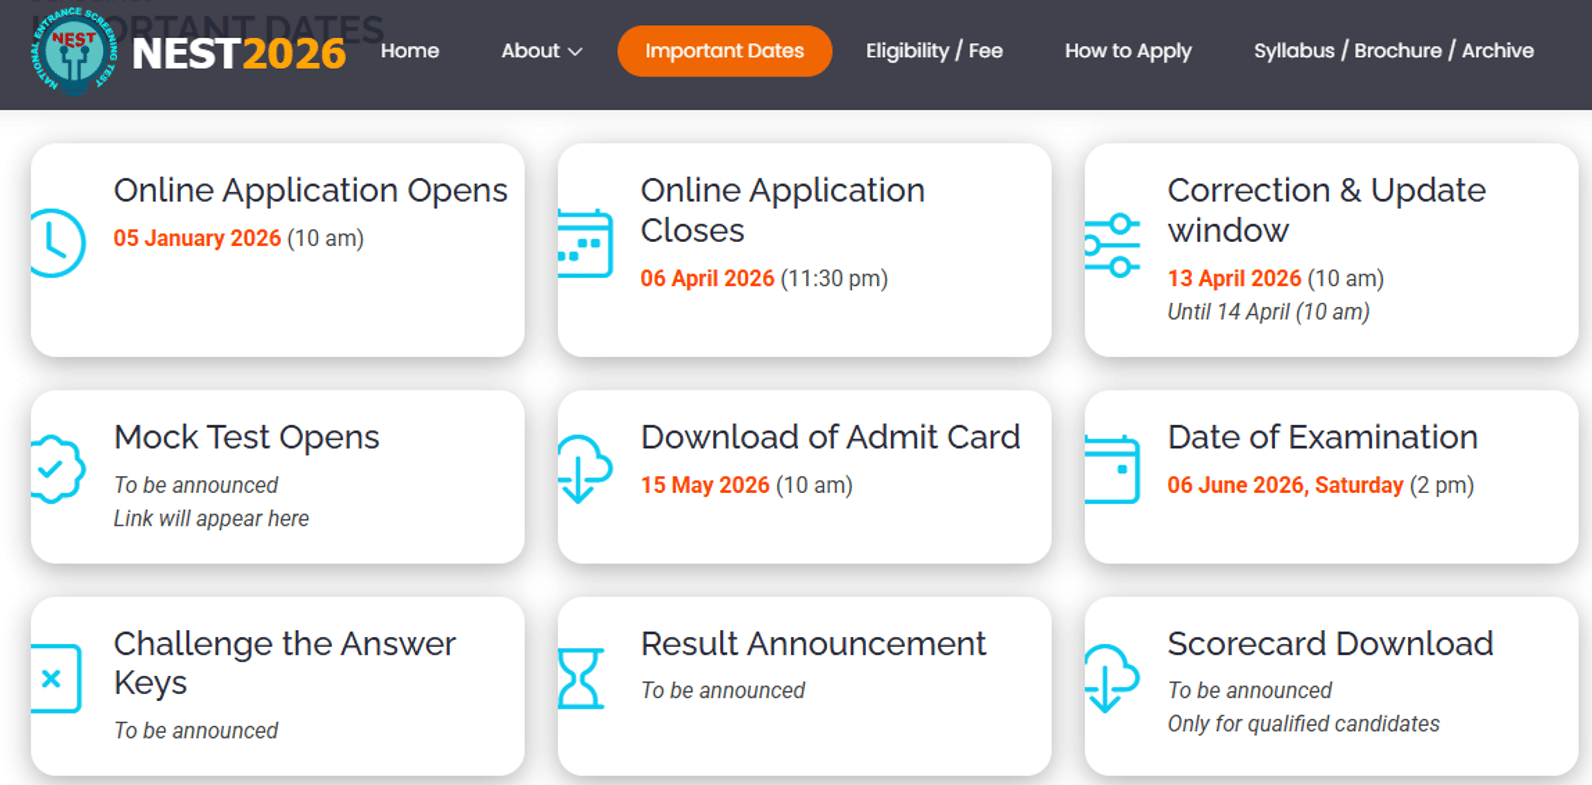
Task: Expand the About dropdown menu
Action: point(541,51)
